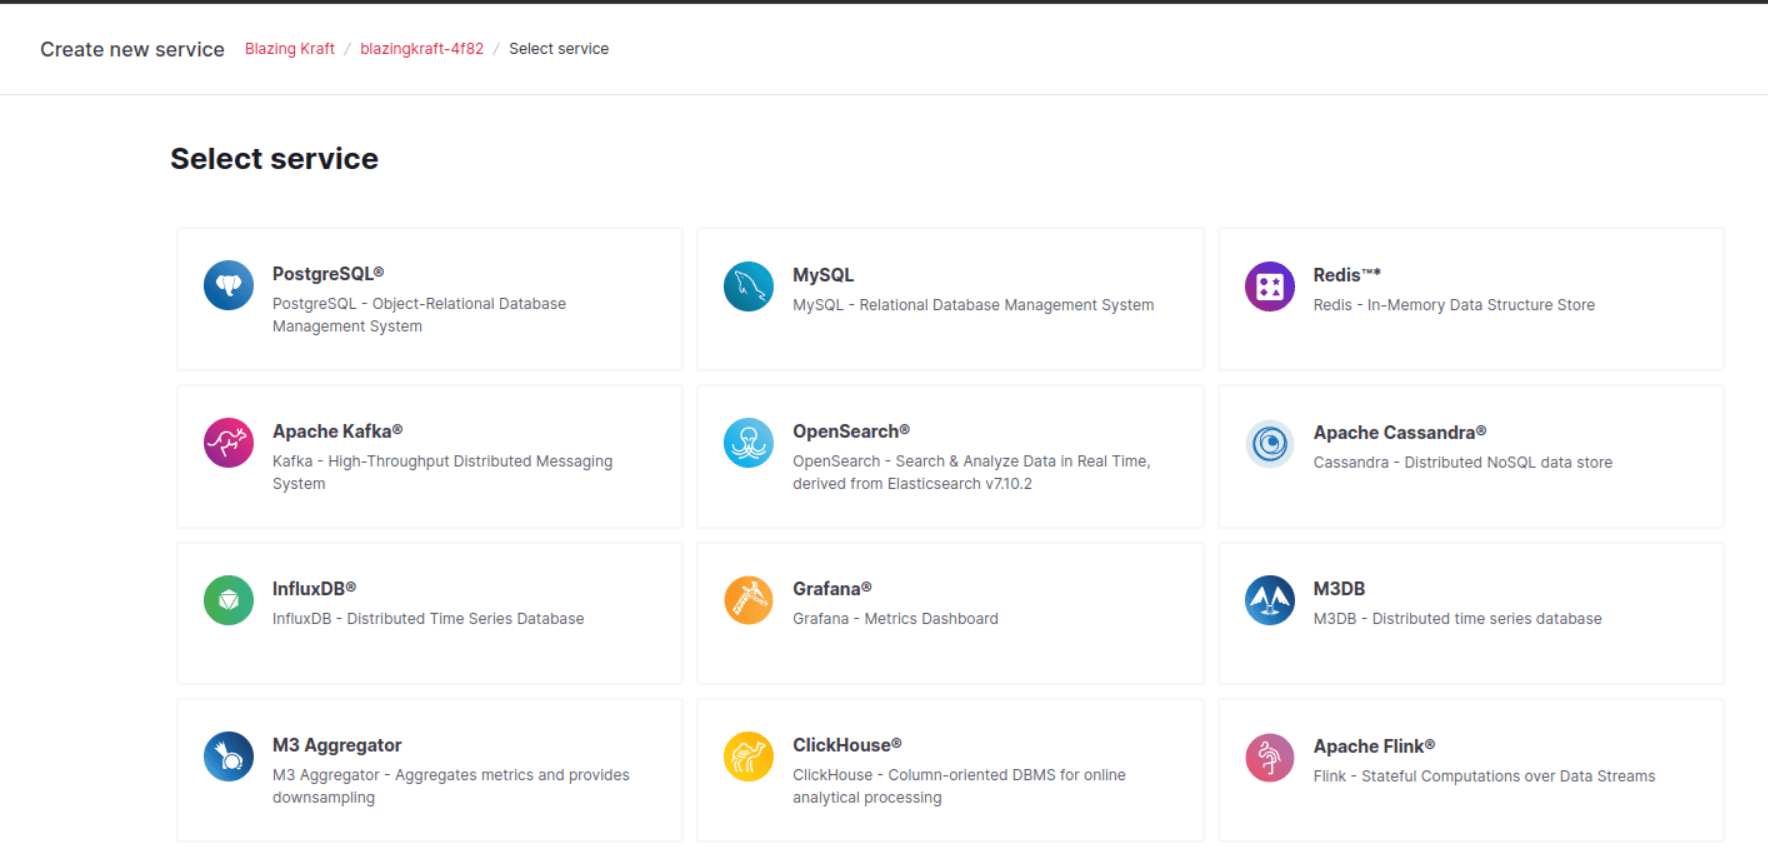Click 'PostgreSQL - Object-Relational Database Management System' text

419,315
